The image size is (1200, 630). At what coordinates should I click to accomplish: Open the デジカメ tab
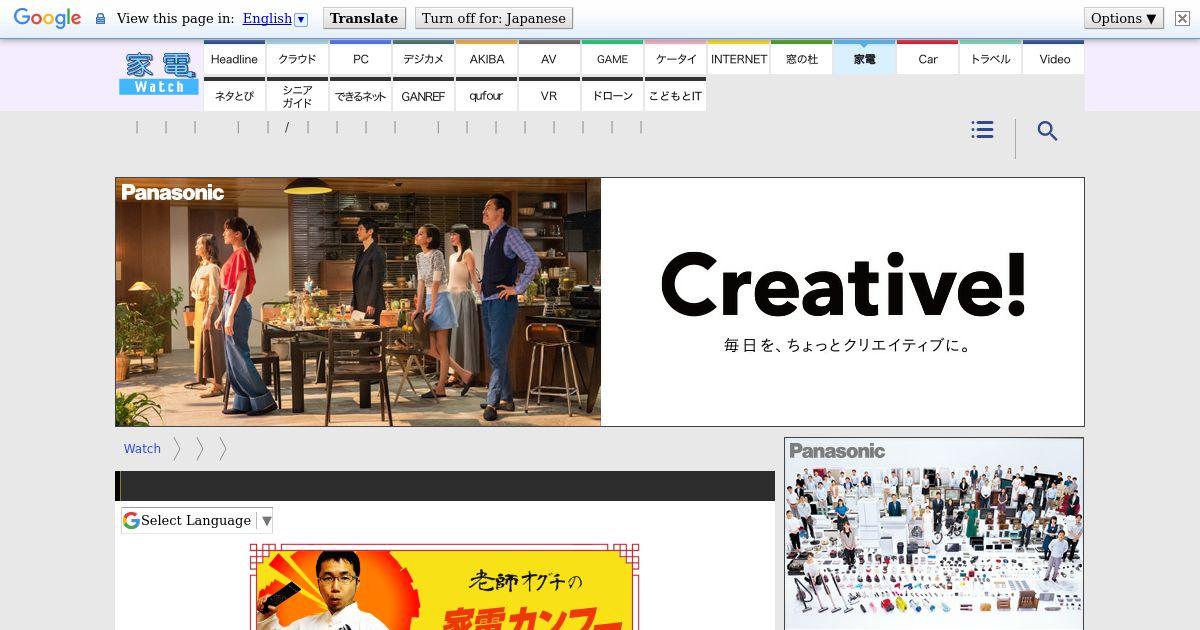(x=423, y=58)
